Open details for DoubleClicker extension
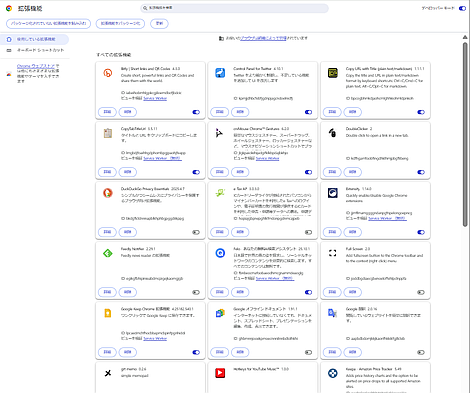The width and height of the screenshot is (470, 393). click(332, 172)
